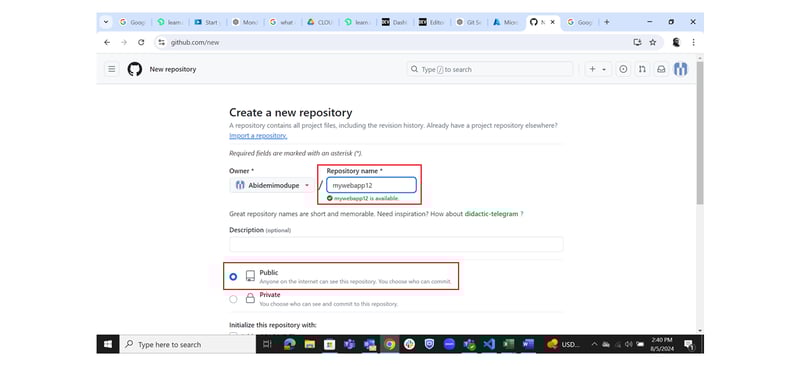Switch to the Git tab
The width and height of the screenshot is (800, 366).
click(x=469, y=22)
